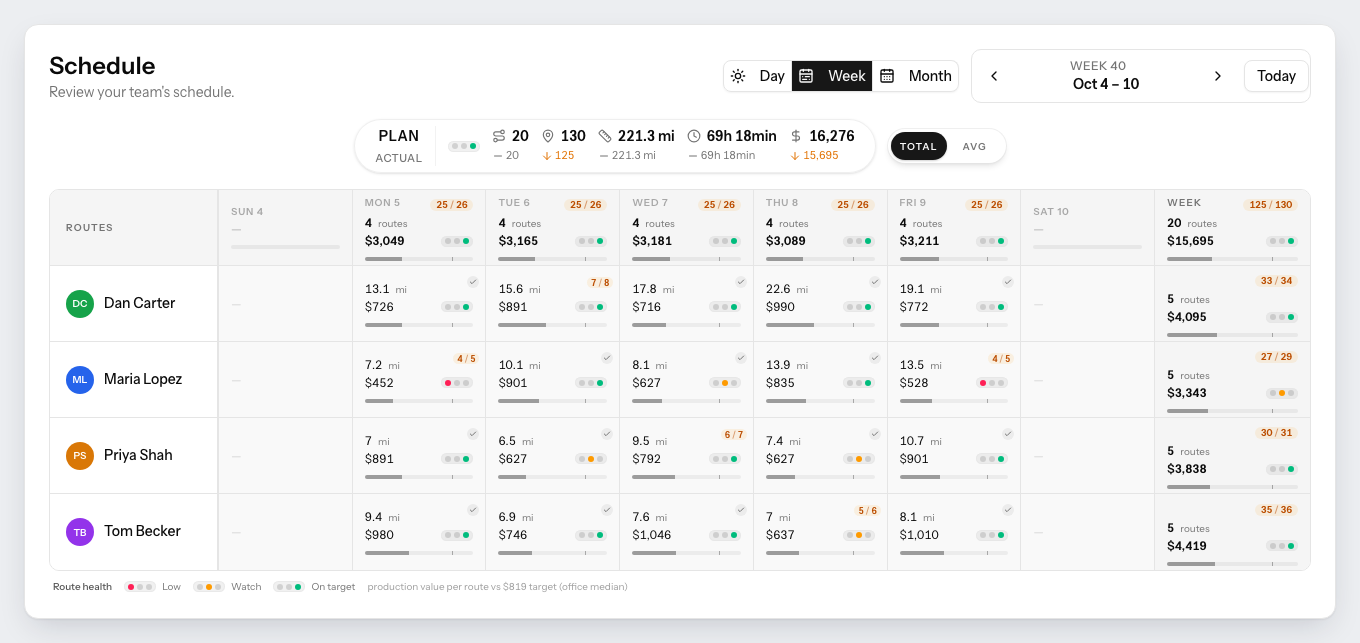
Task: Click Maria Lopez's weekly $3,343 health dots
Action: click(x=1282, y=393)
